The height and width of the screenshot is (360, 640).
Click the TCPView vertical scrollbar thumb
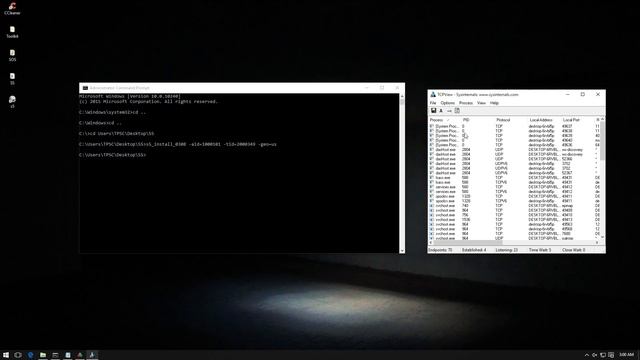[x=602, y=141]
